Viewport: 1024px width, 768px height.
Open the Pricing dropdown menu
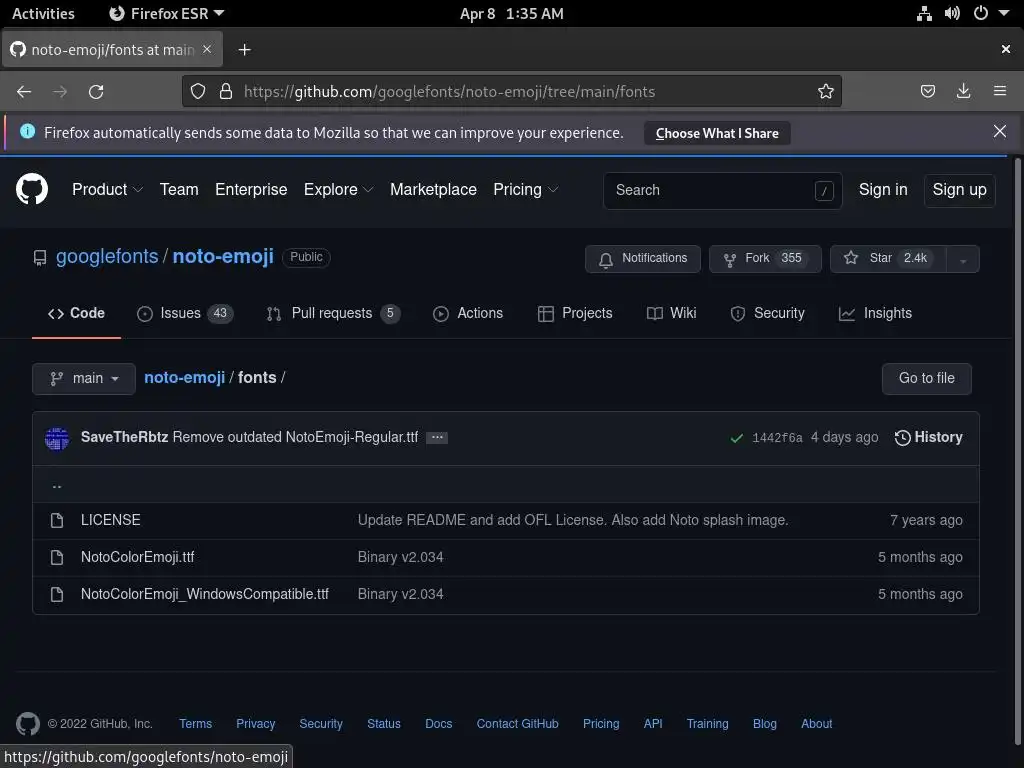526,189
